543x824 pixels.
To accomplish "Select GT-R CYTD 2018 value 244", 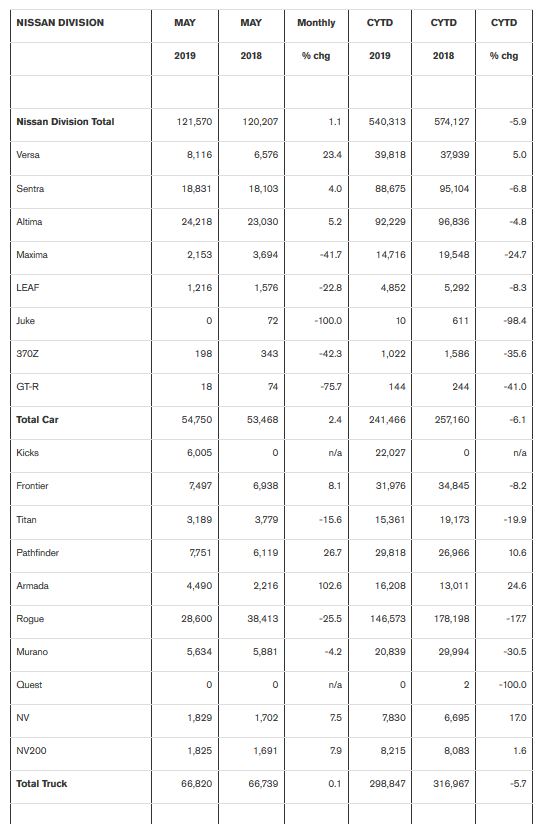I will [460, 387].
